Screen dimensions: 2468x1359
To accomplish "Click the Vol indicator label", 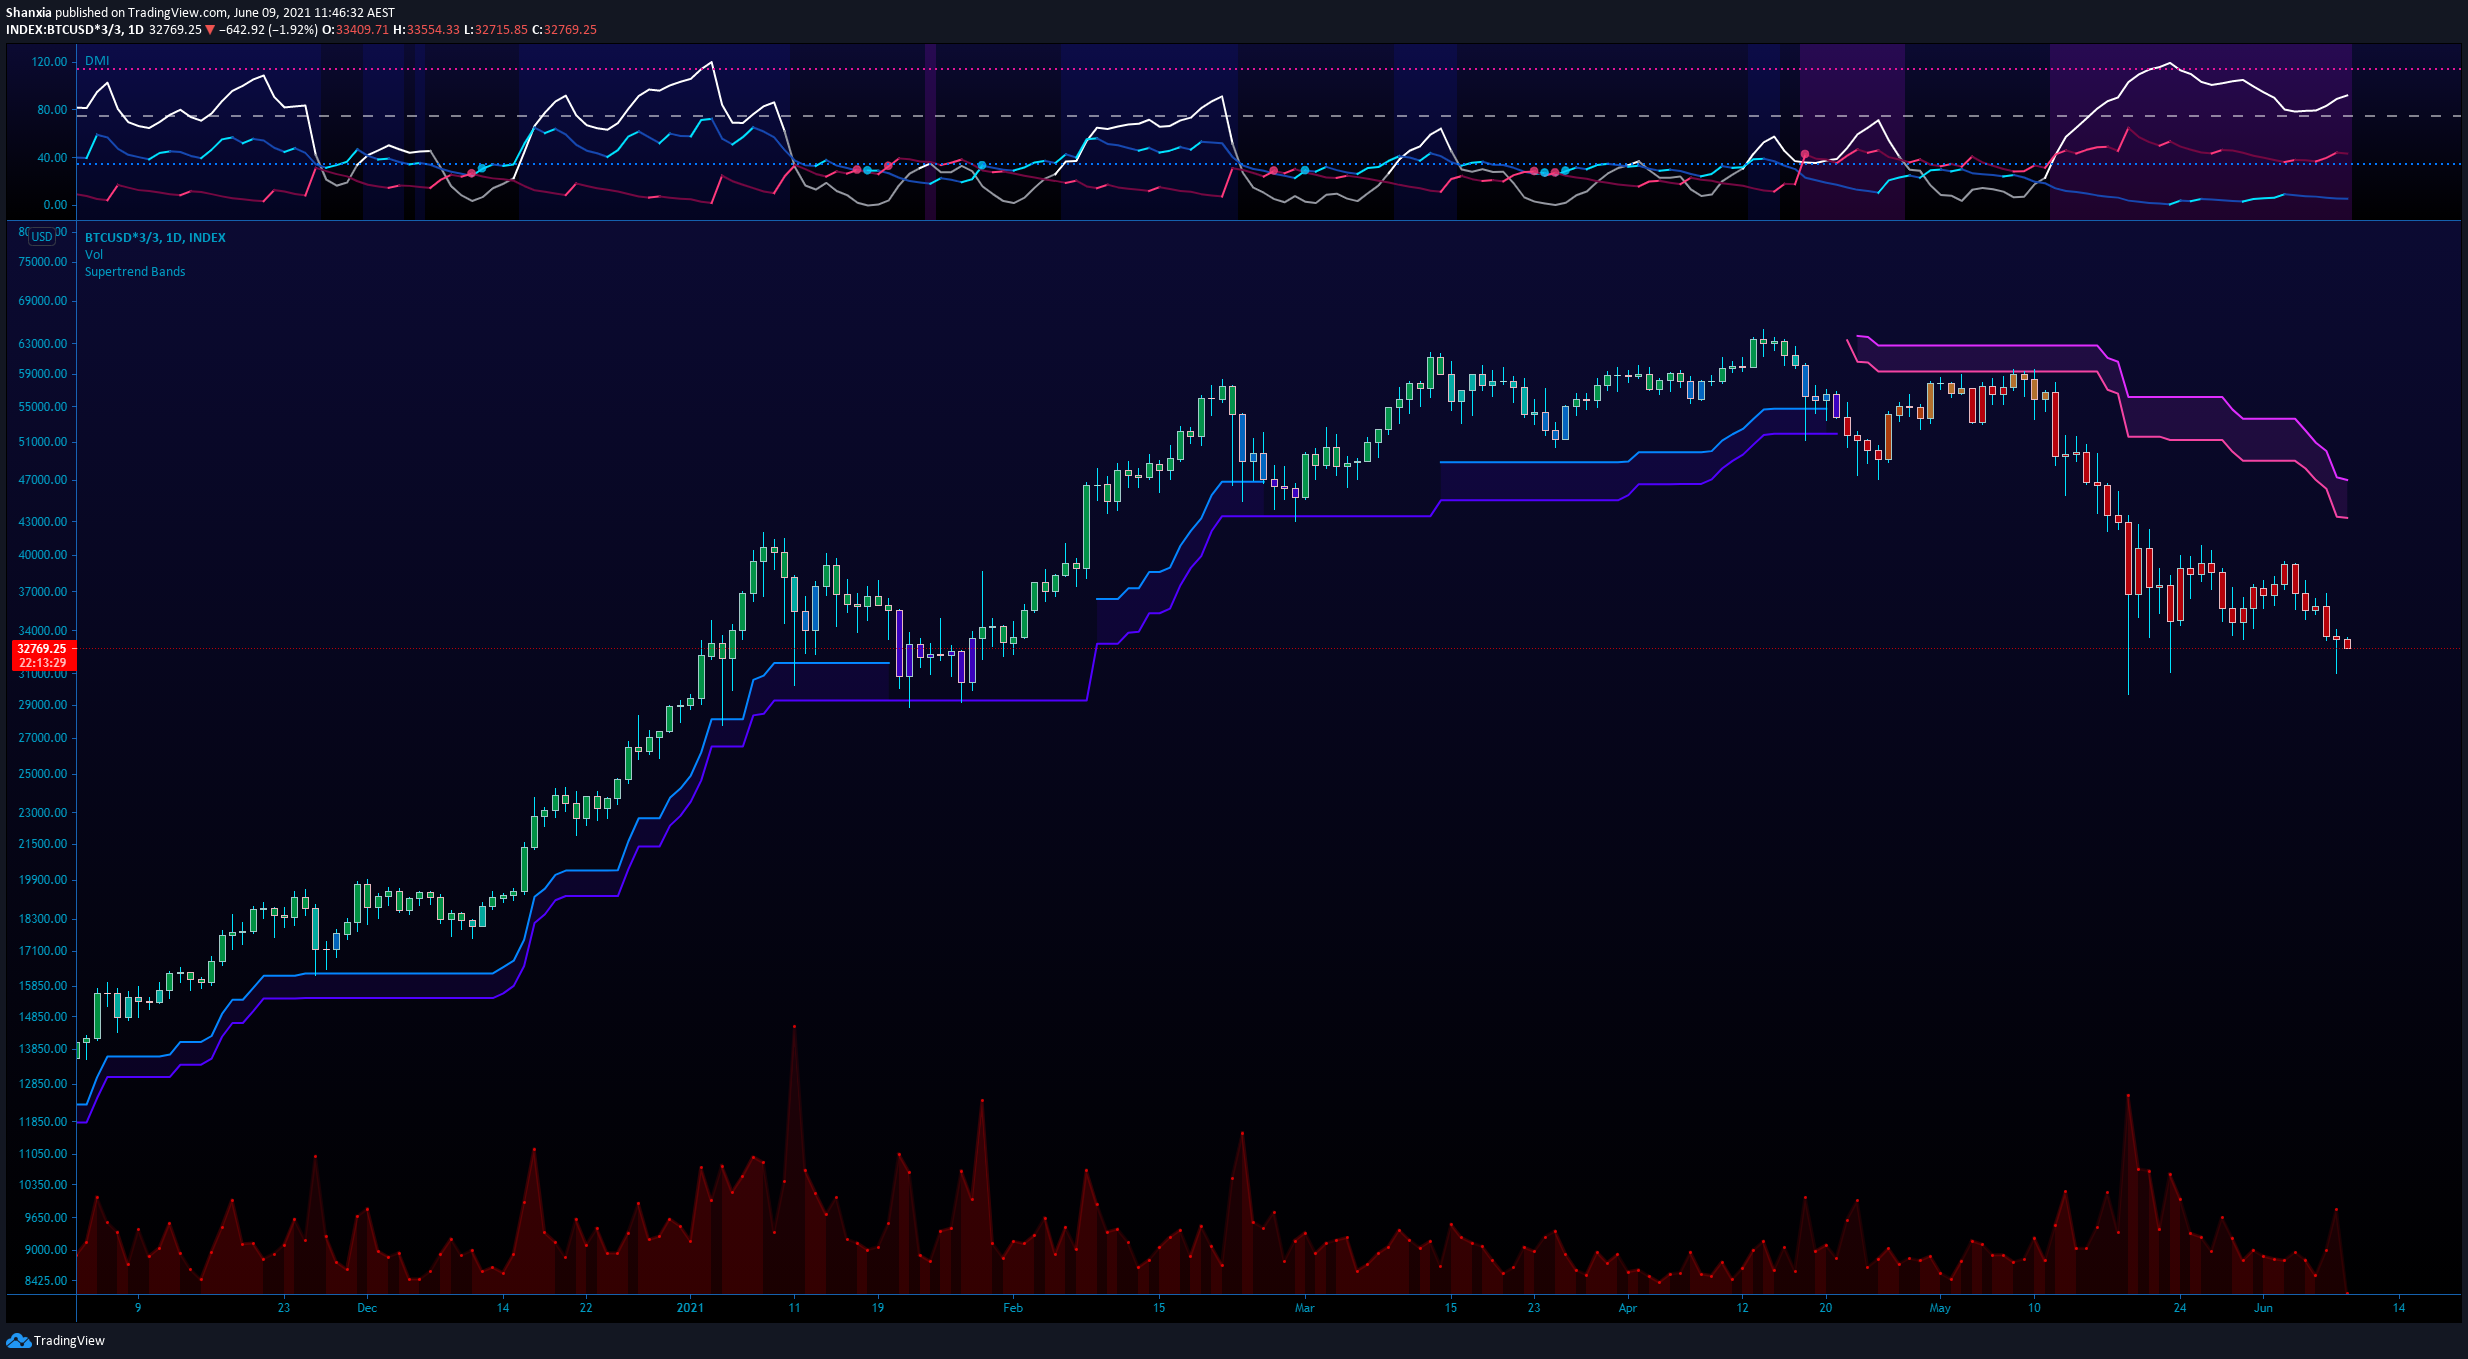I will 94,255.
